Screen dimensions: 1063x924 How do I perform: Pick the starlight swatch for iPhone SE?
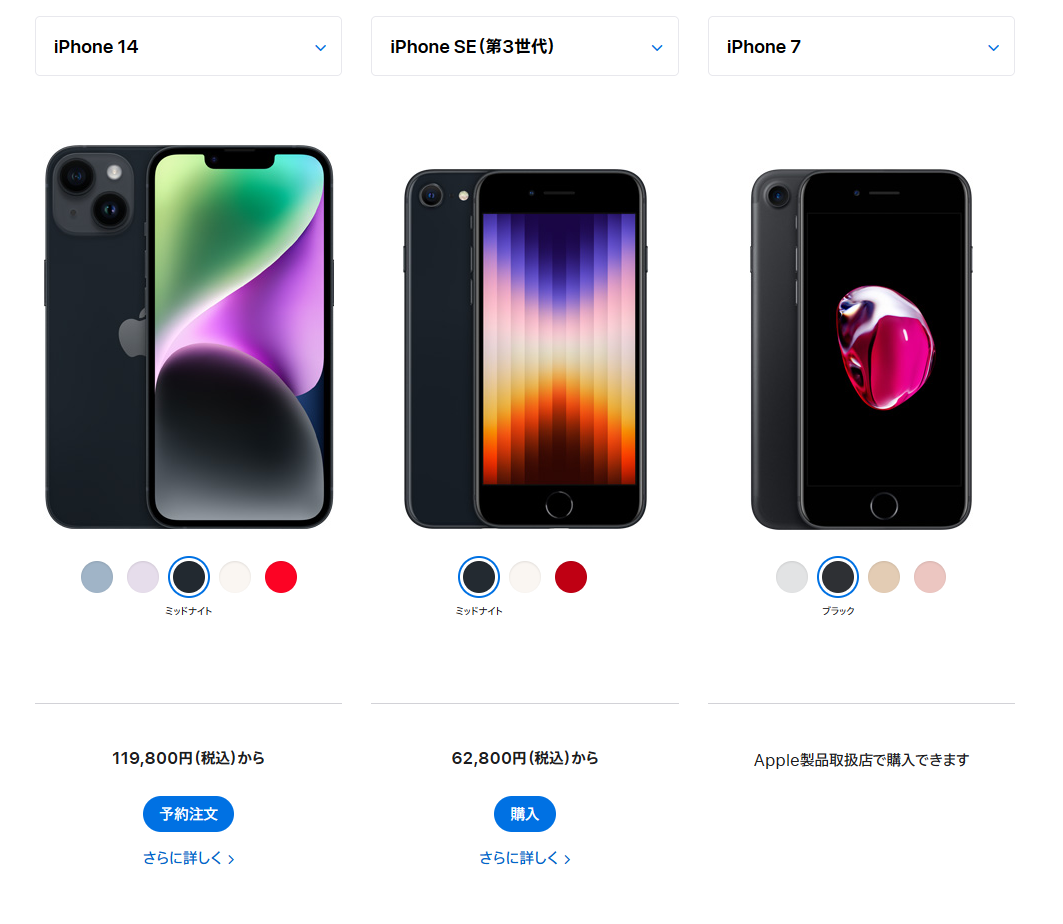(525, 577)
